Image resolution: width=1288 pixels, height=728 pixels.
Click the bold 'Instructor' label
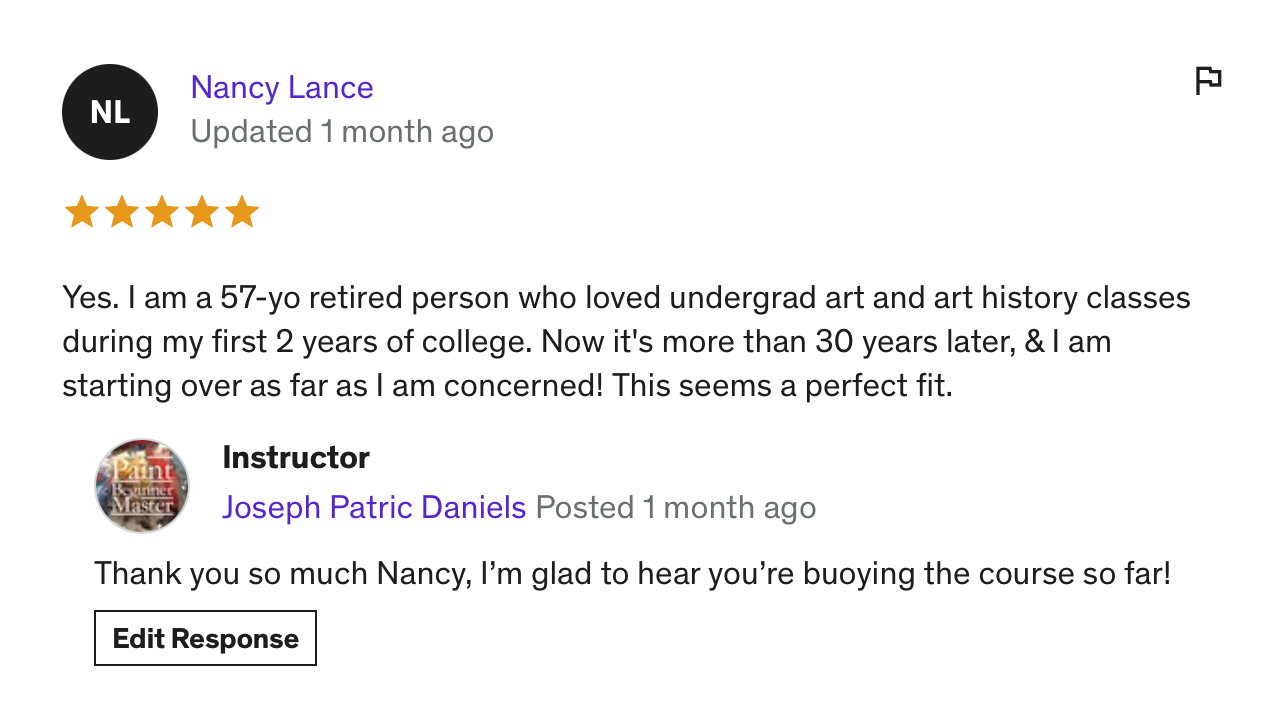tap(296, 458)
